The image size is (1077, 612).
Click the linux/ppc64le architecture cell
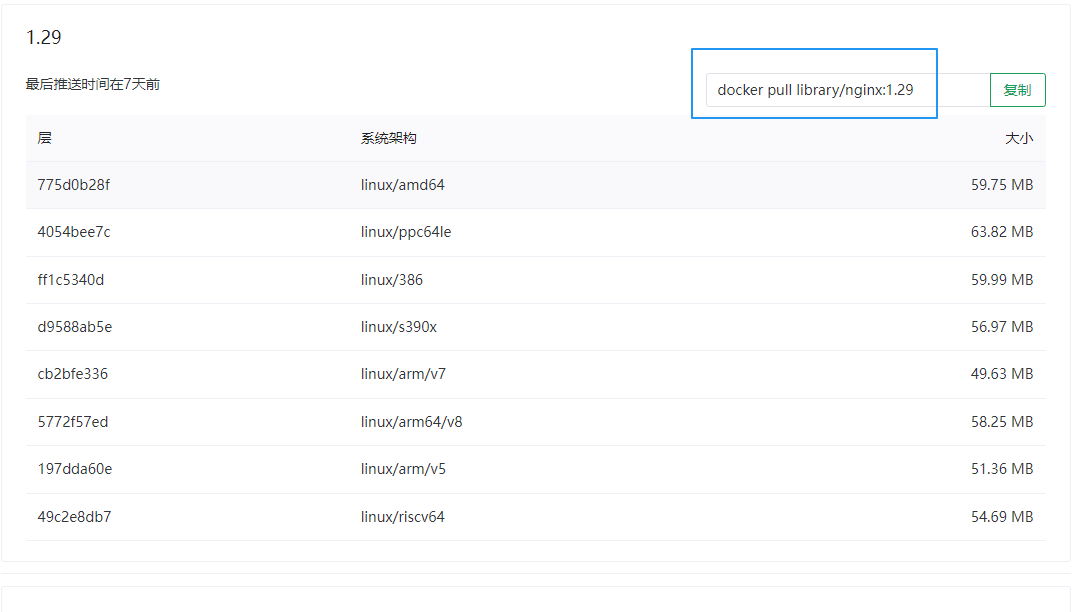point(406,232)
